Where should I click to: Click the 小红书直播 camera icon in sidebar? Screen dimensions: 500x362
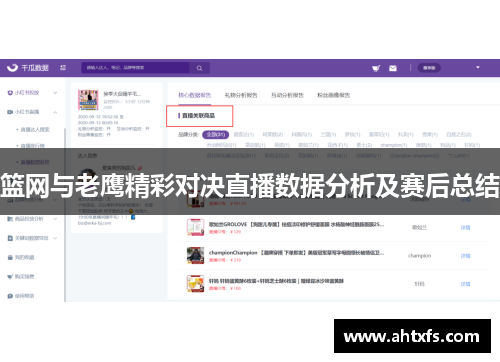point(10,112)
